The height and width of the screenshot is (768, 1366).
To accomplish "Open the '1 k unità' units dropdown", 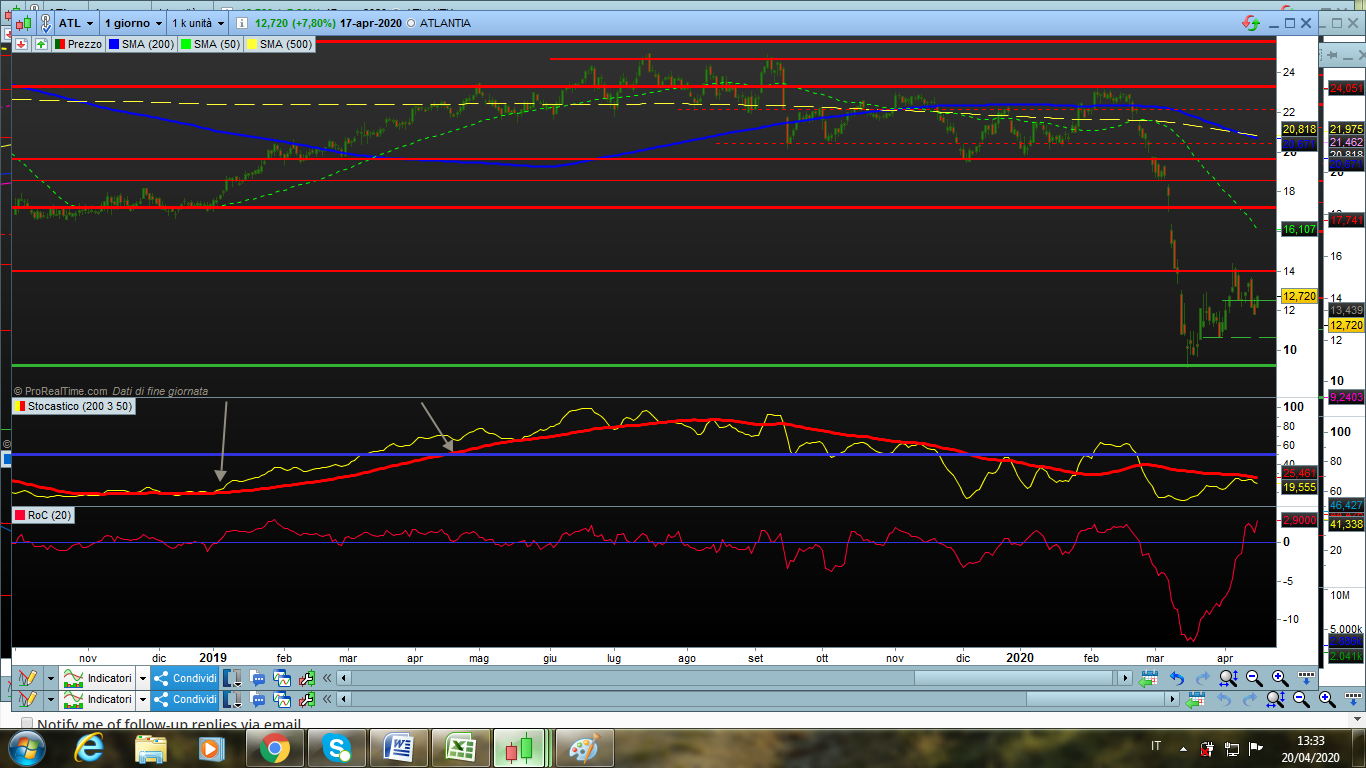I will [198, 22].
